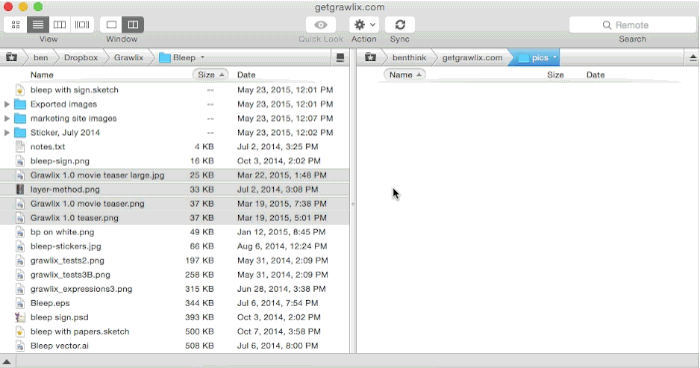Sort right pane by Size column

click(555, 75)
